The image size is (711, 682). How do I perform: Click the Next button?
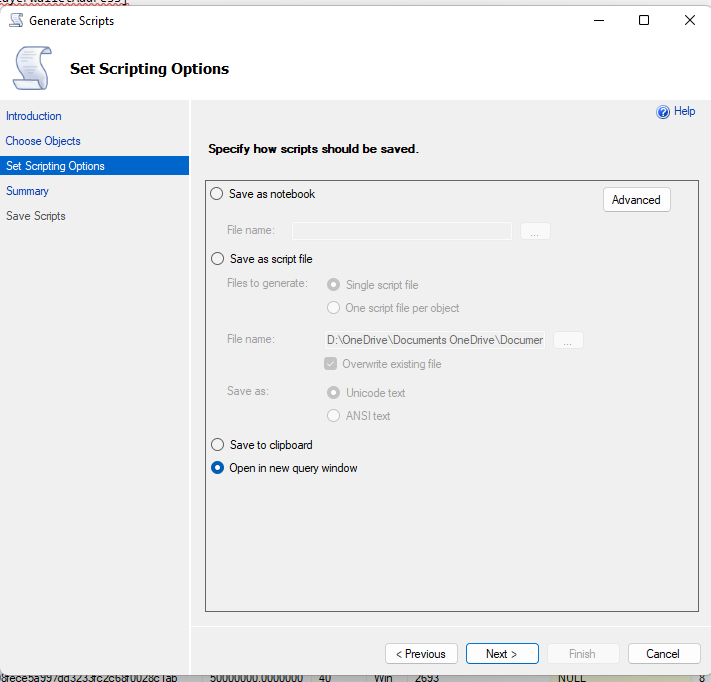point(502,654)
